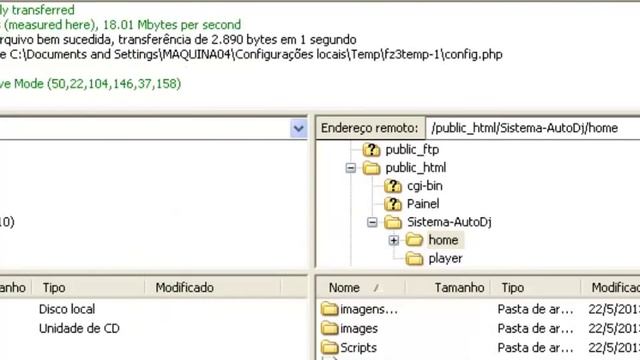The image size is (640, 360).
Task: Select the imagens... folder name
Action: click(x=369, y=309)
